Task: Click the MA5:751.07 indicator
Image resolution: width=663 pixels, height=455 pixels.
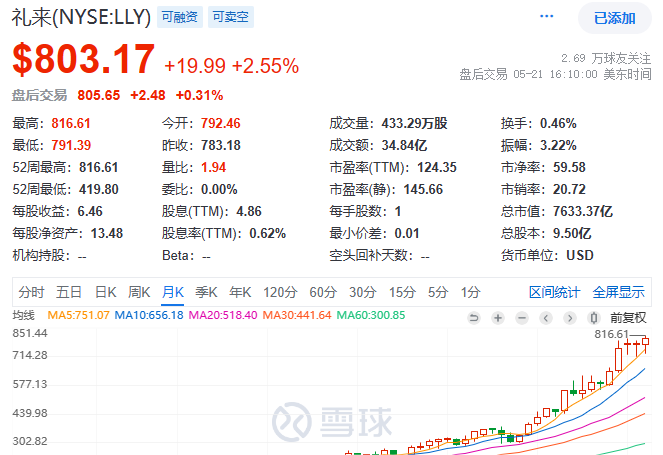Action: click(78, 315)
